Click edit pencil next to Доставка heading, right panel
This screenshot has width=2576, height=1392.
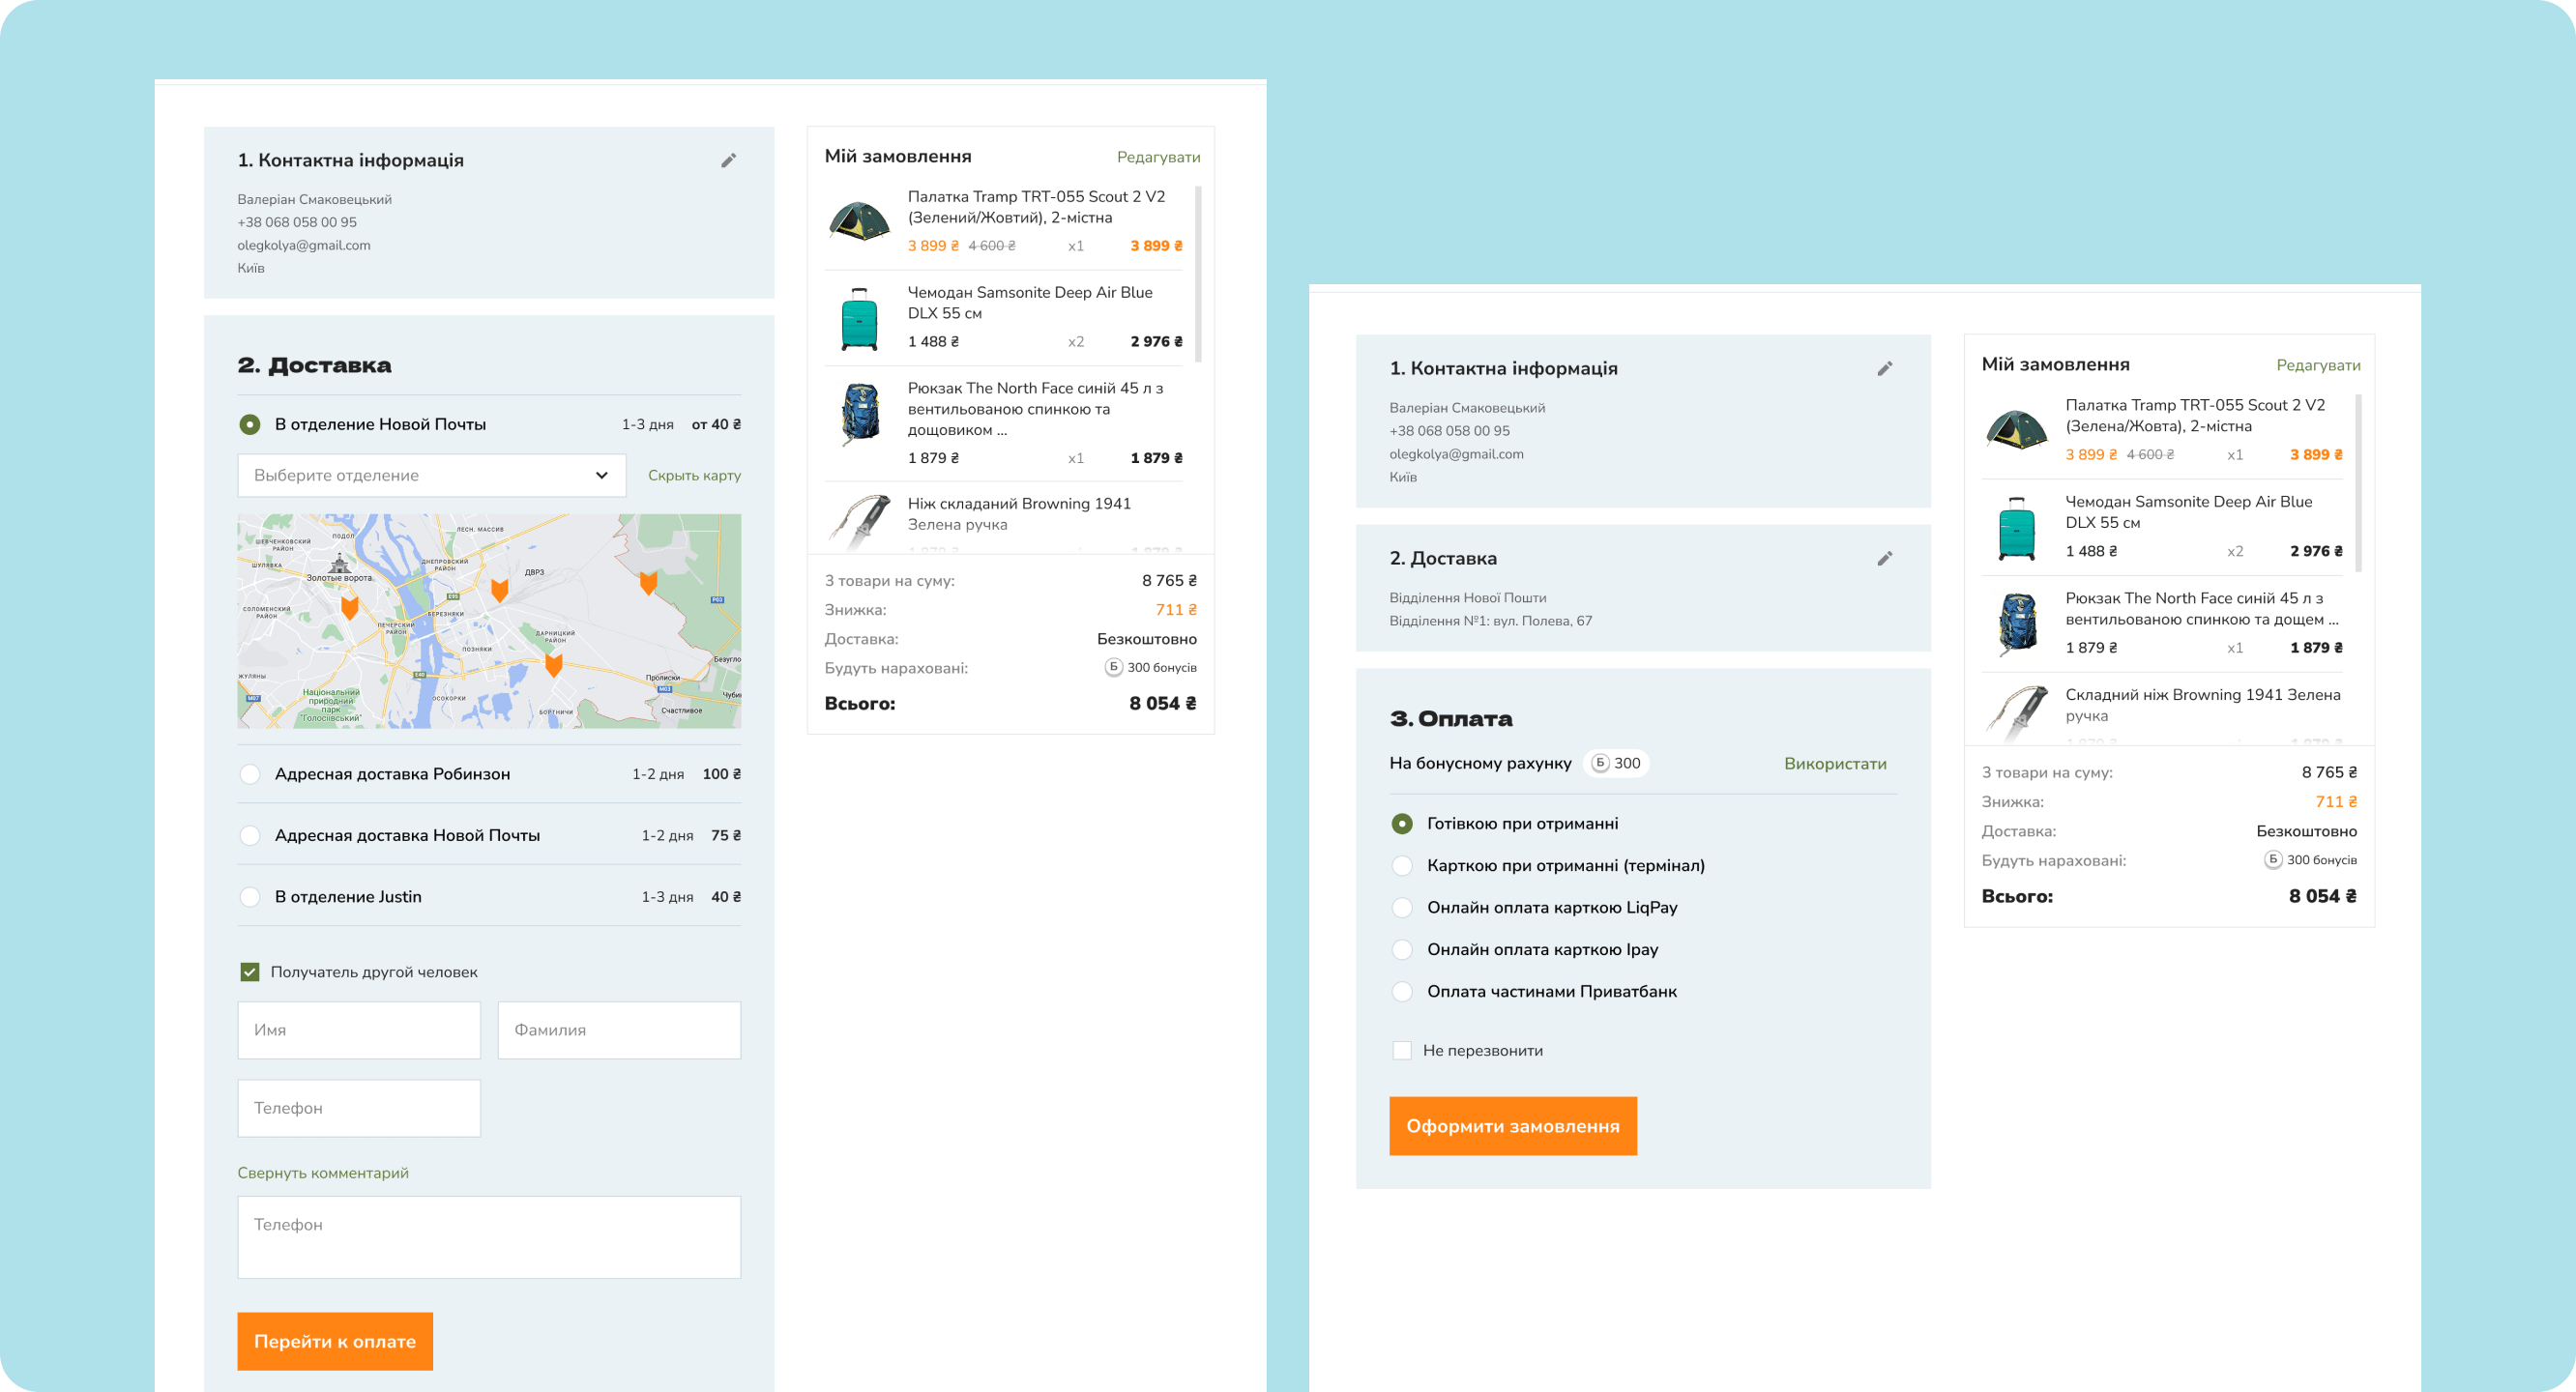[1884, 558]
